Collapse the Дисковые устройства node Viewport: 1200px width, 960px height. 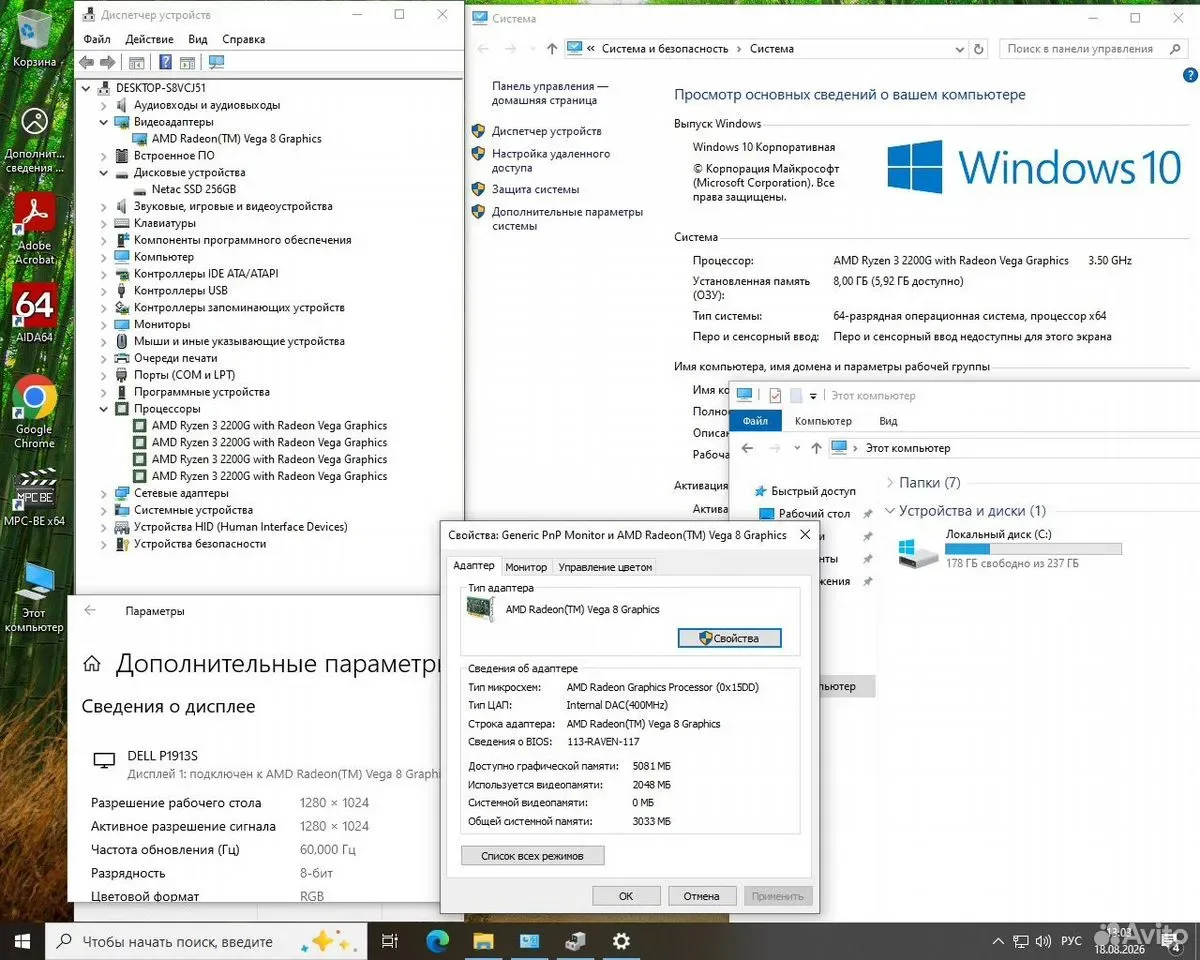[x=104, y=172]
